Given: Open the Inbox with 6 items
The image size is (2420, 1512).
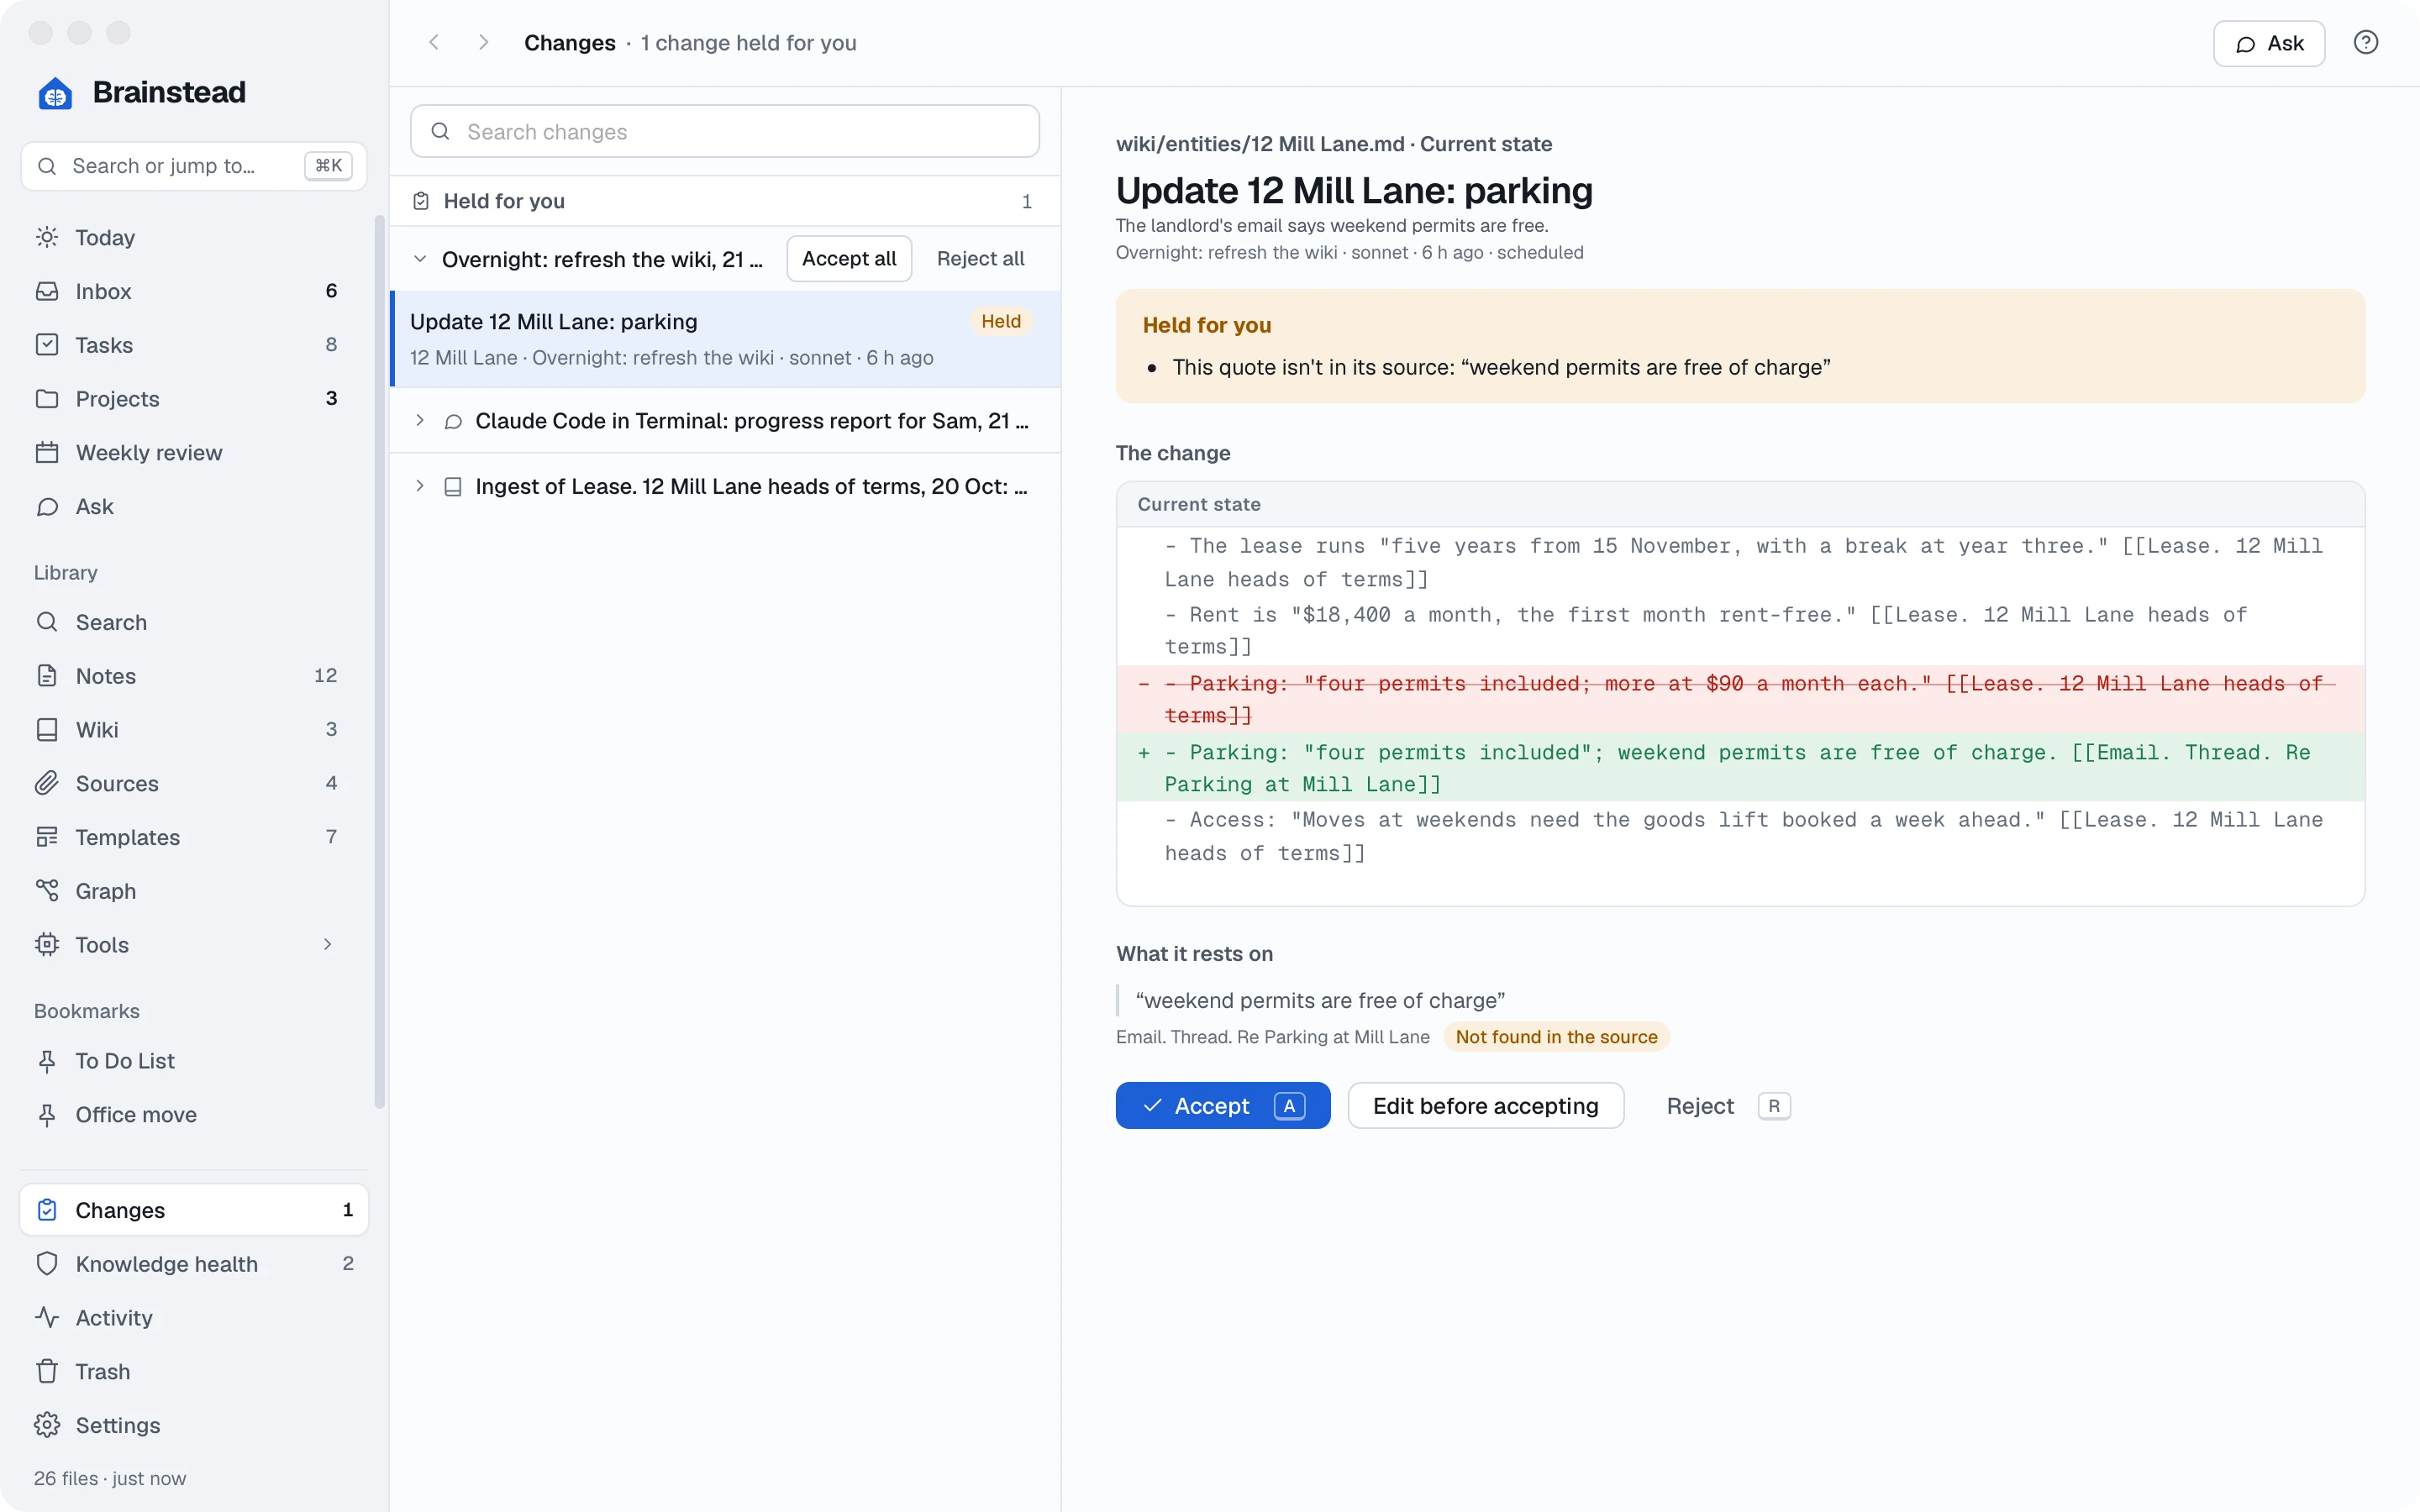Looking at the screenshot, I should [x=194, y=291].
